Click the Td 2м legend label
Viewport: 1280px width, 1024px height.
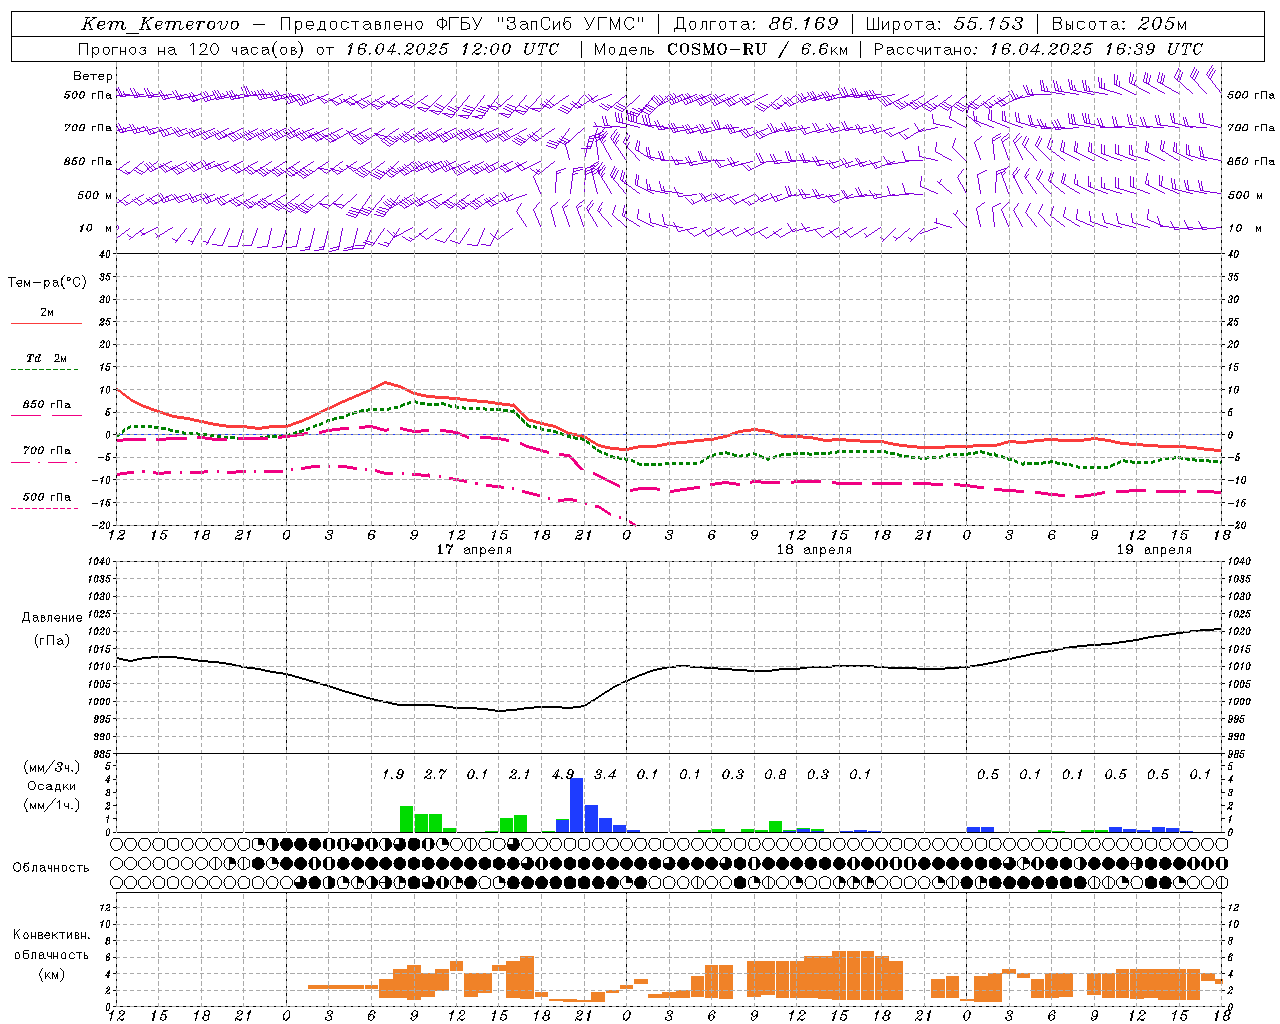[46, 358]
